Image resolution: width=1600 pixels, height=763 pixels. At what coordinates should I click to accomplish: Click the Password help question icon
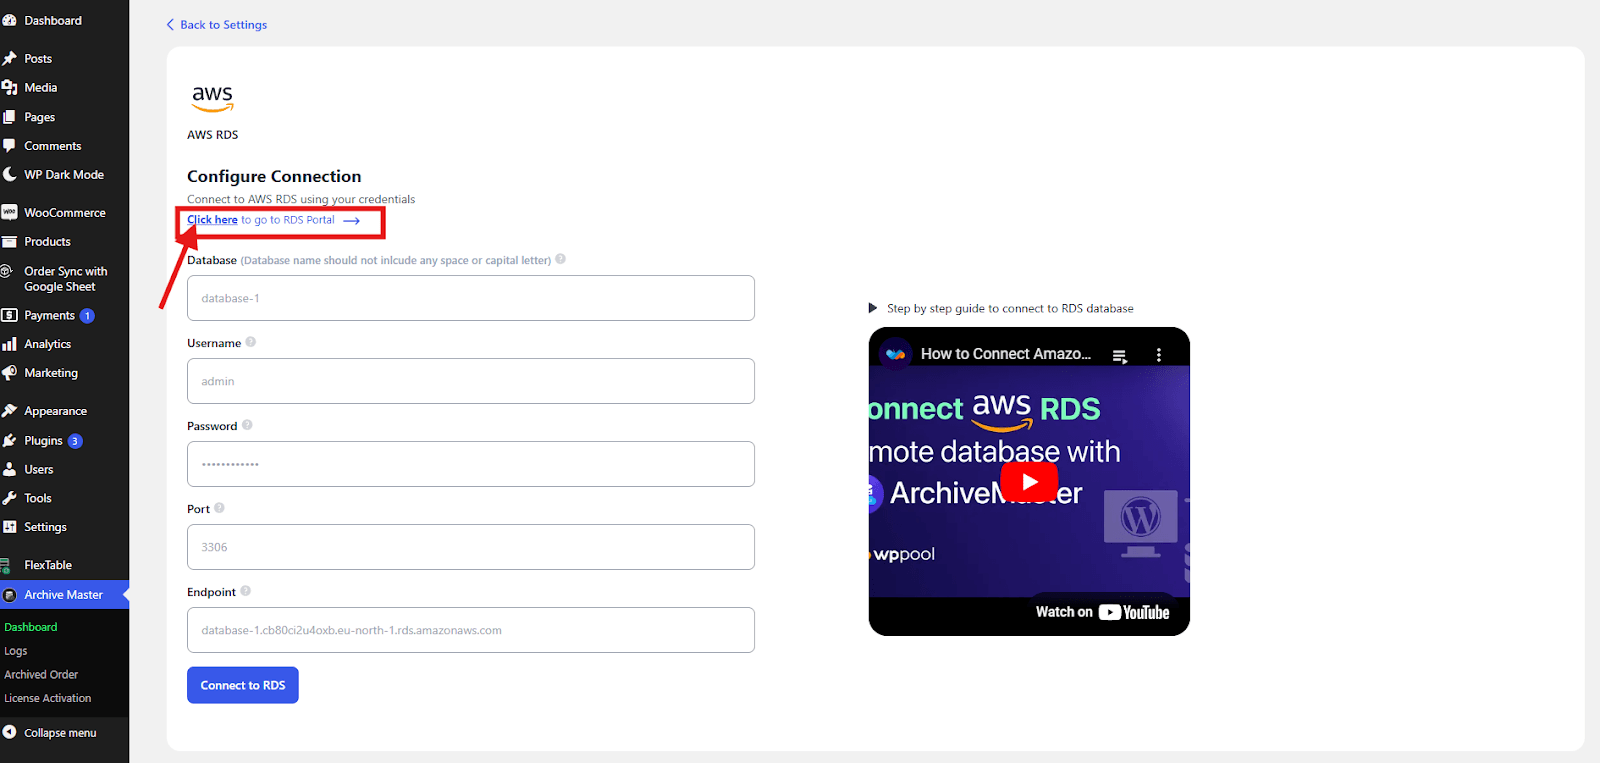click(247, 425)
